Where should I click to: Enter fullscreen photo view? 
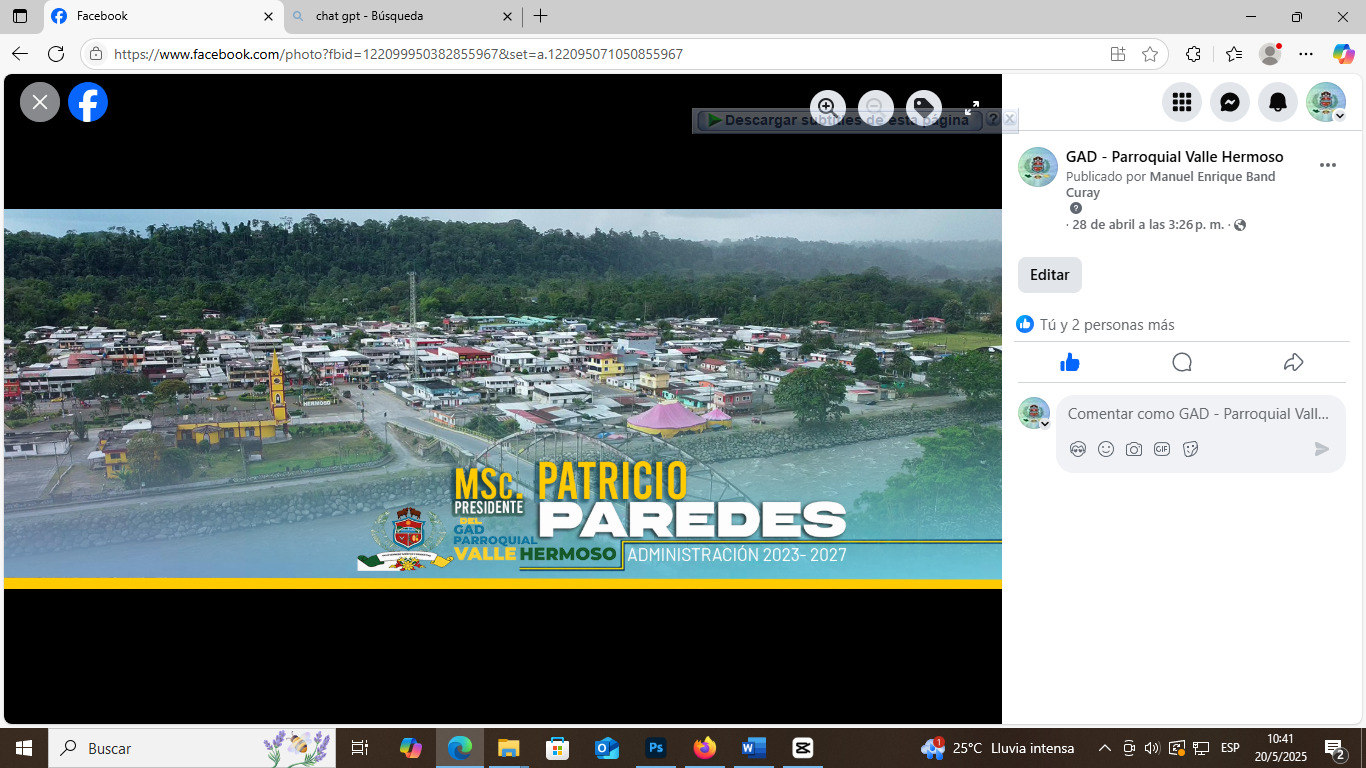click(x=971, y=107)
